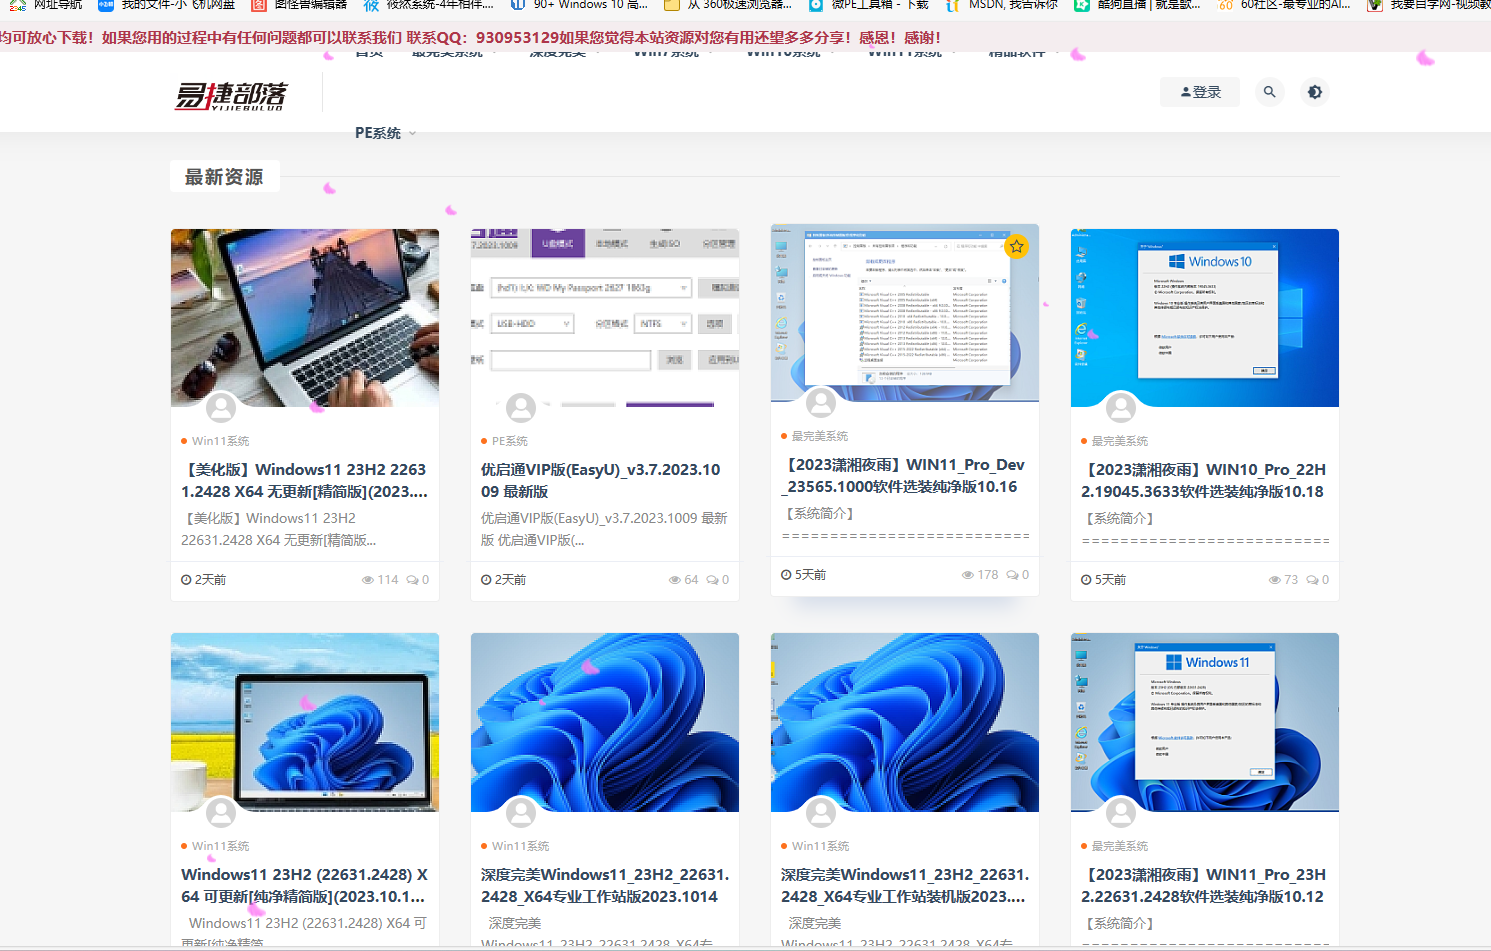Click the excerpt 优启通VIP版(EasyU)_v3.7.2023.1009 最新版 优启通VIP版
This screenshot has height=951, width=1491.
click(604, 529)
